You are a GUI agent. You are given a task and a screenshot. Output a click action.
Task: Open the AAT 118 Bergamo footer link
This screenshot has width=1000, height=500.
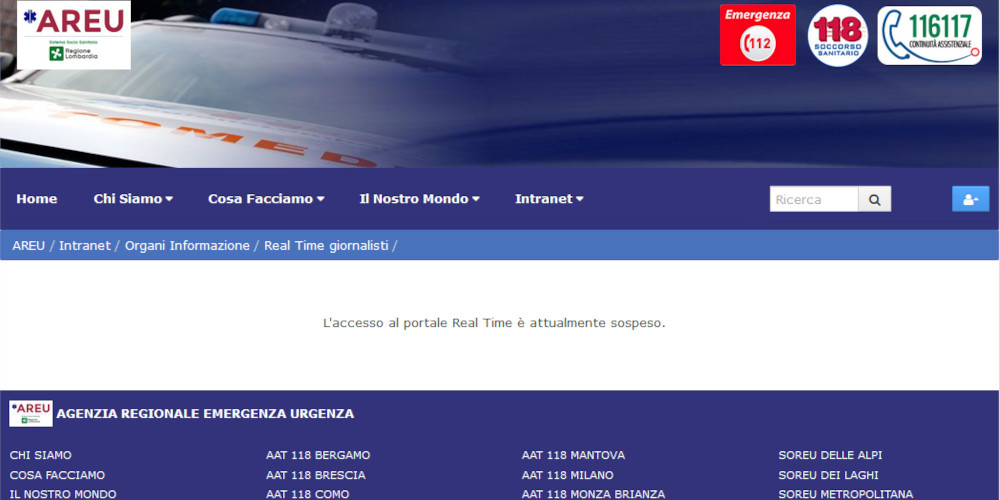pyautogui.click(x=318, y=455)
